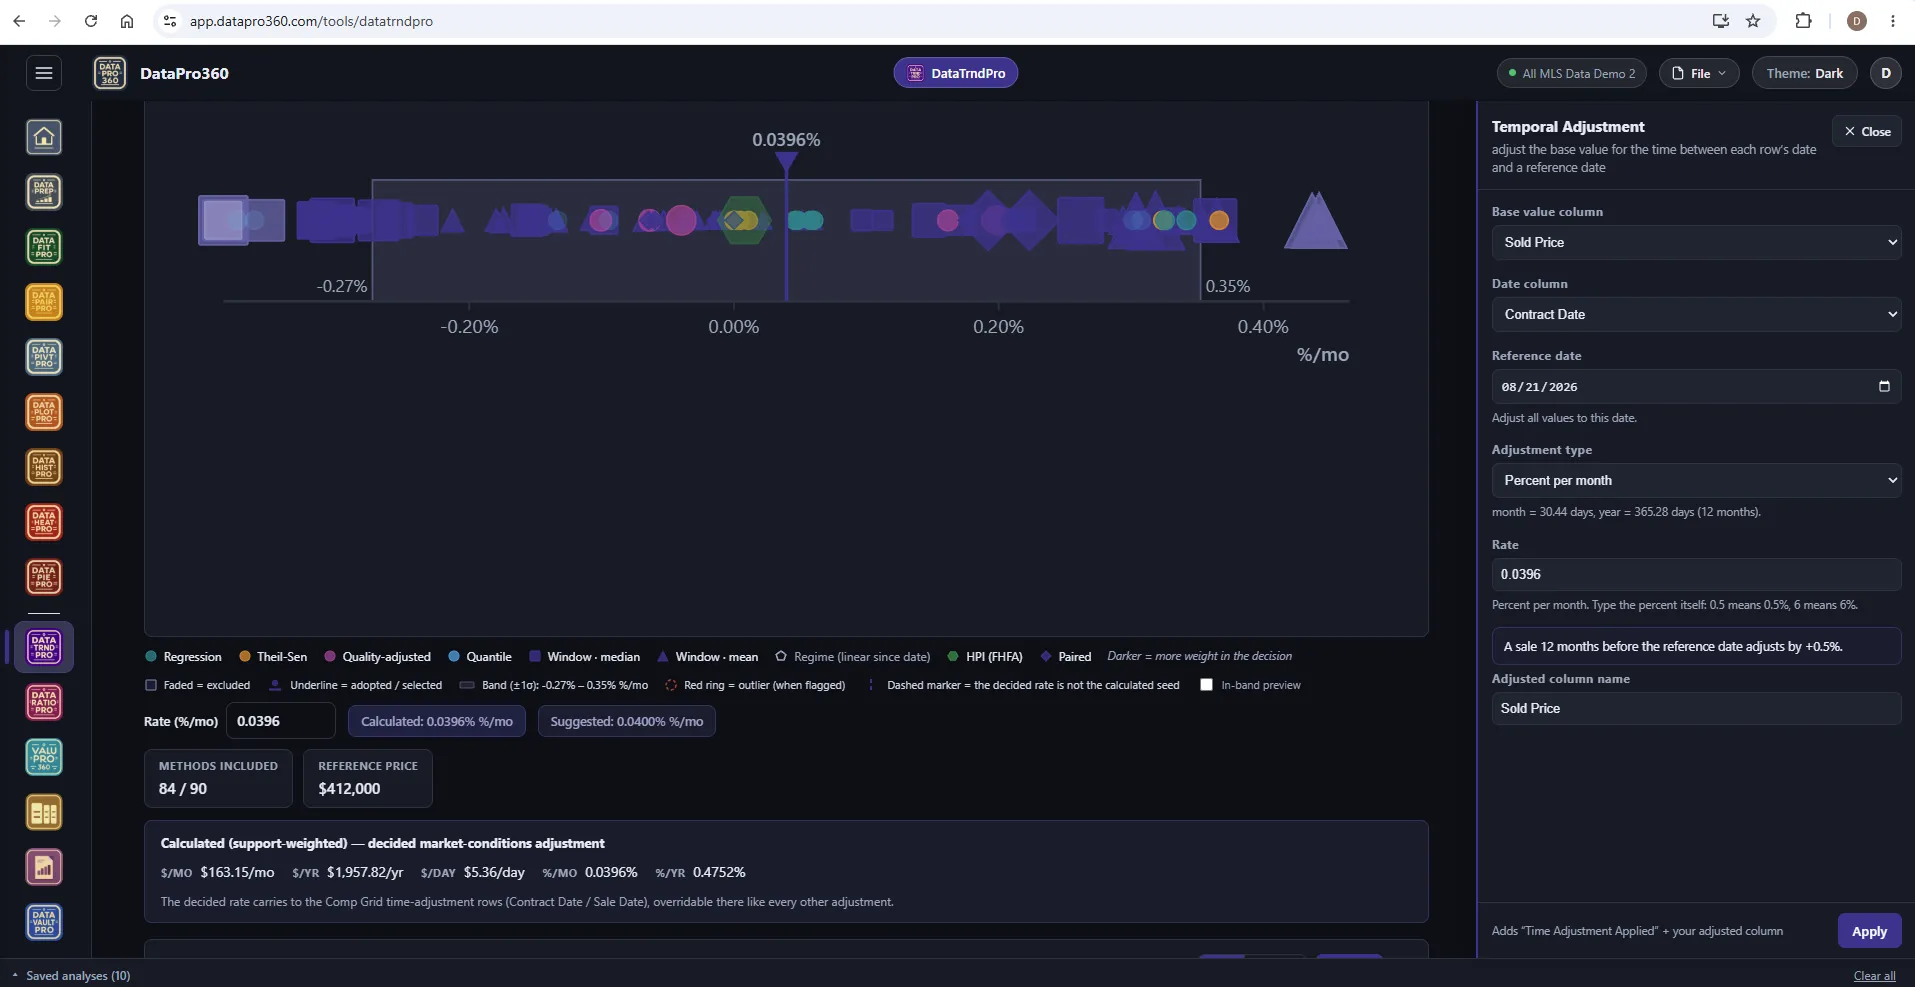1915x987 pixels.
Task: Bookmark this page with star icon
Action: point(1753,21)
